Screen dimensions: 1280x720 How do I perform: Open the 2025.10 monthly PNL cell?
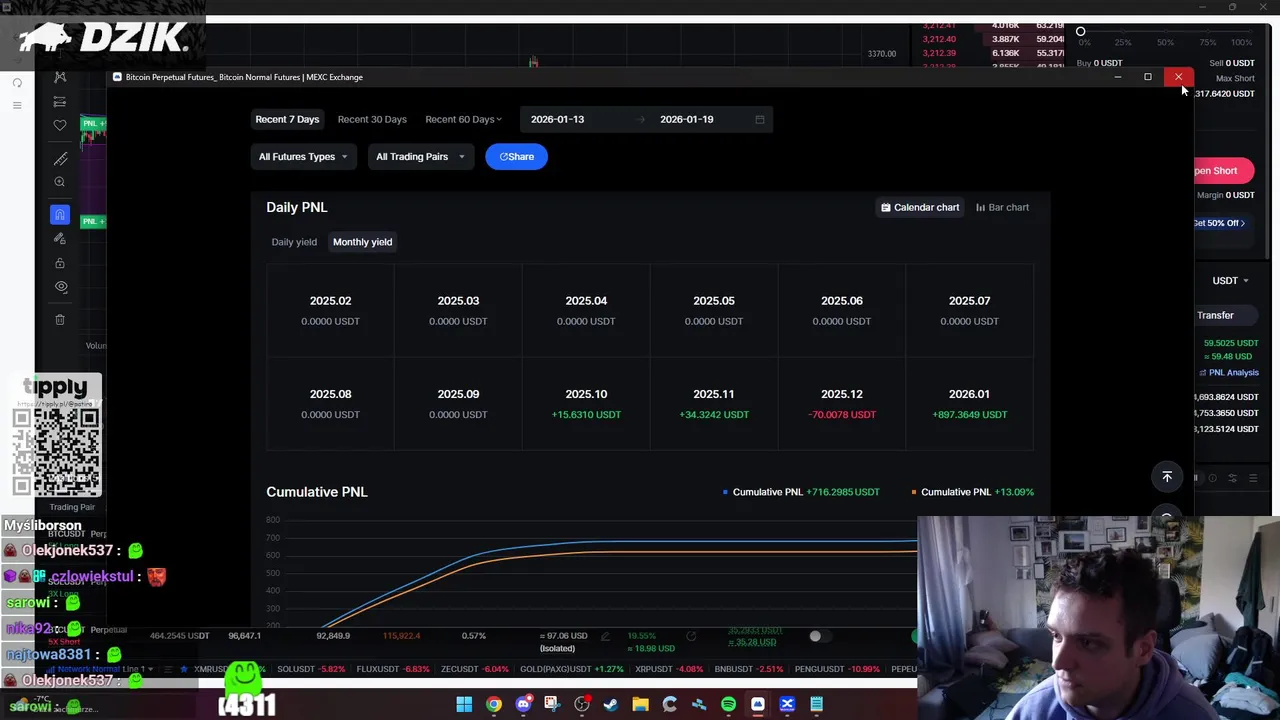click(586, 404)
